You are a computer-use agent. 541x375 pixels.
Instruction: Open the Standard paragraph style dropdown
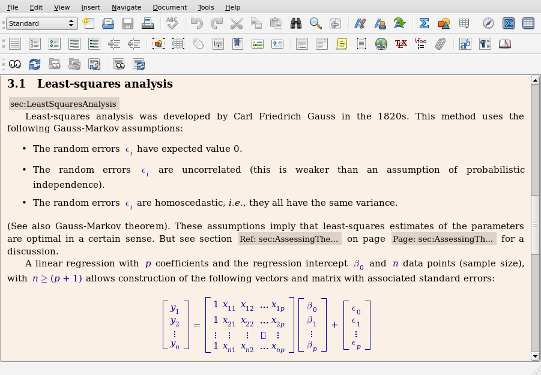(x=42, y=23)
